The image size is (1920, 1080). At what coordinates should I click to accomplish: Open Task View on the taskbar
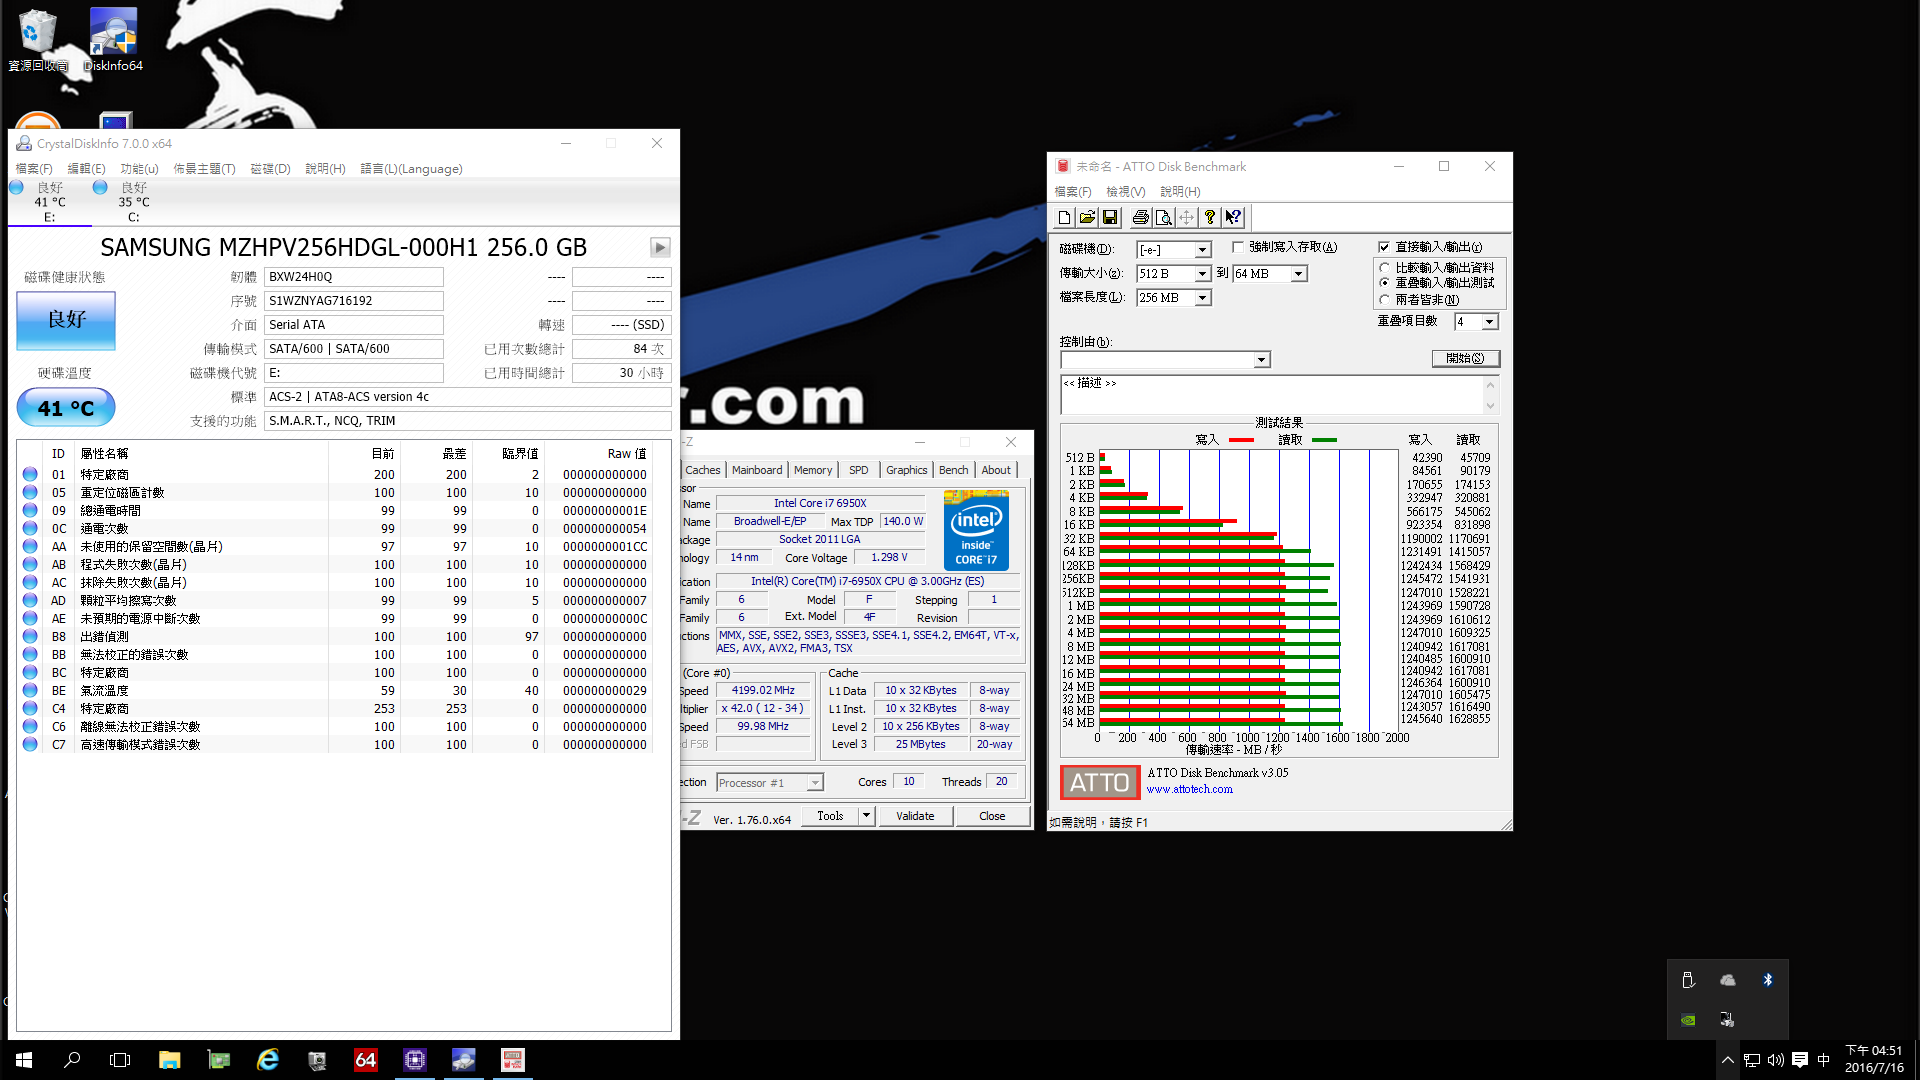pos(120,1060)
